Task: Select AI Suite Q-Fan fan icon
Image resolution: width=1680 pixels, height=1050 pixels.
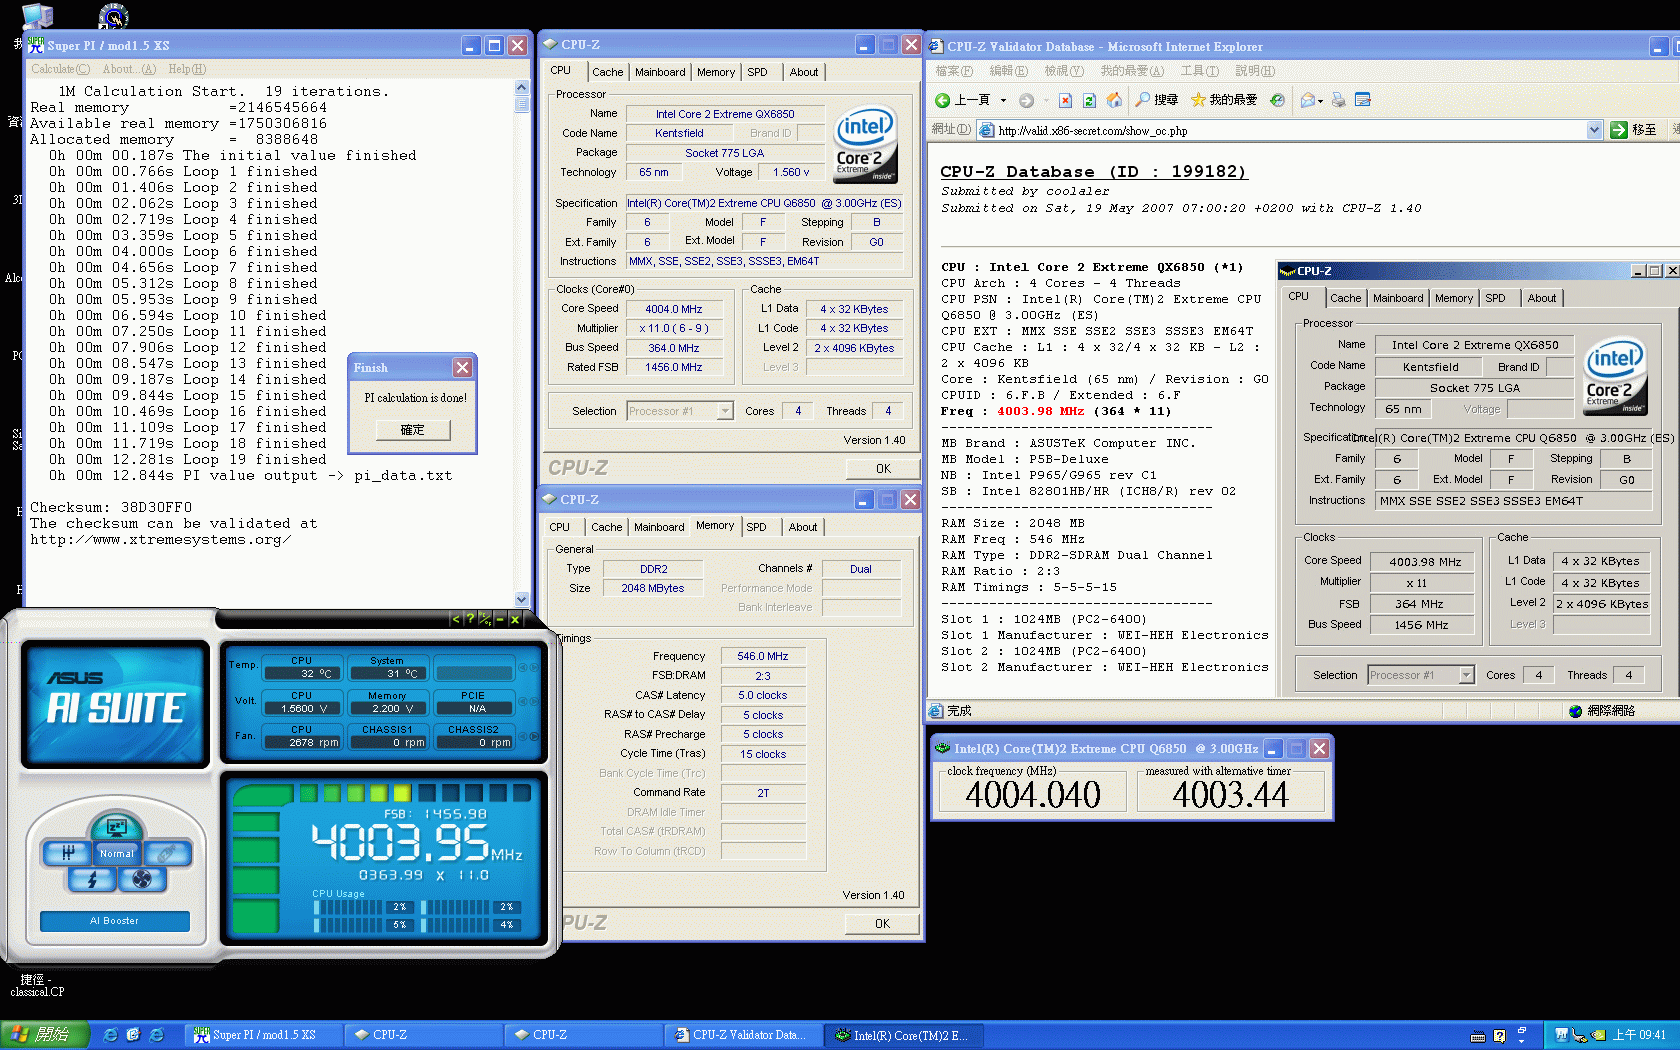Action: click(141, 880)
